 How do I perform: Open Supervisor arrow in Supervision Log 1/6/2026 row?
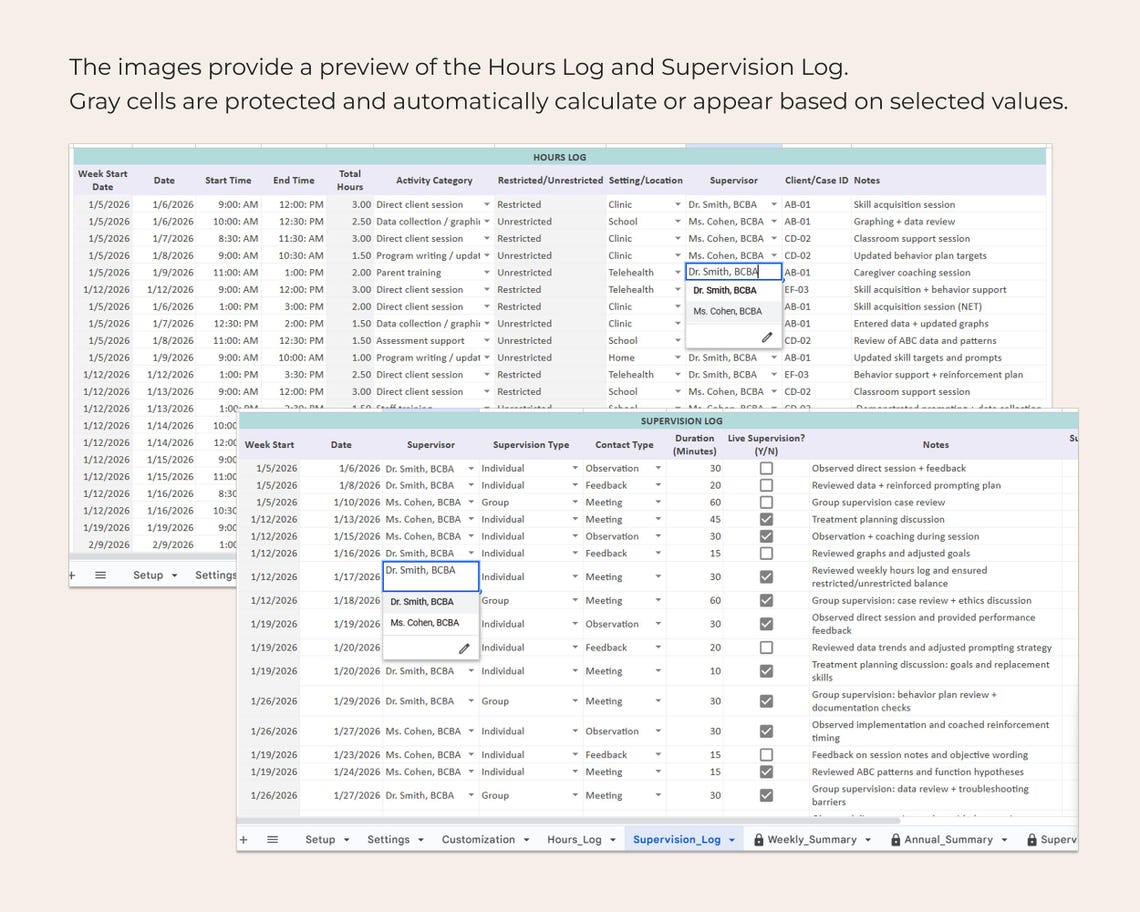(471, 468)
